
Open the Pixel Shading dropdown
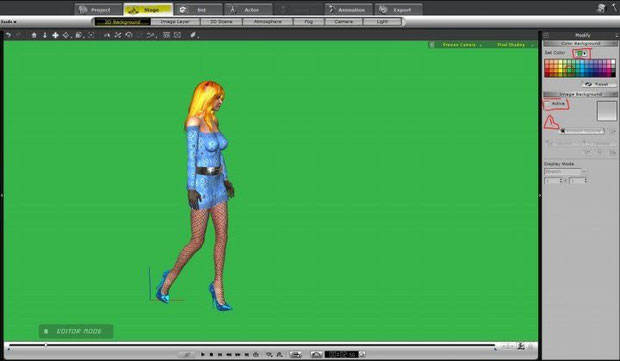pyautogui.click(x=513, y=45)
